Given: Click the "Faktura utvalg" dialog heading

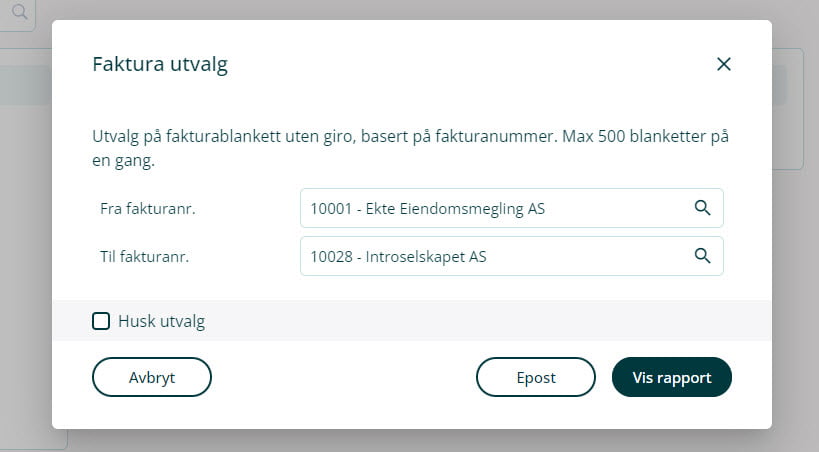Looking at the screenshot, I should point(160,65).
